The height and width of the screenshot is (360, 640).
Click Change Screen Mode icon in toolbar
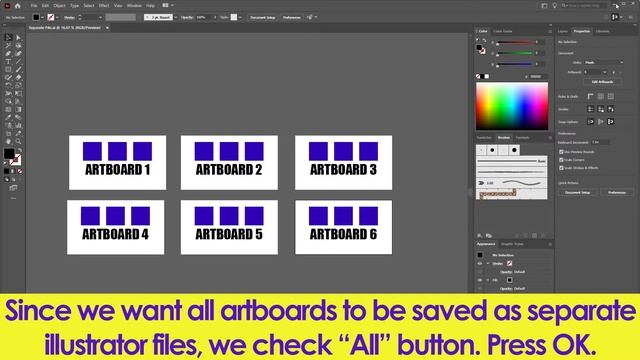coord(13,188)
